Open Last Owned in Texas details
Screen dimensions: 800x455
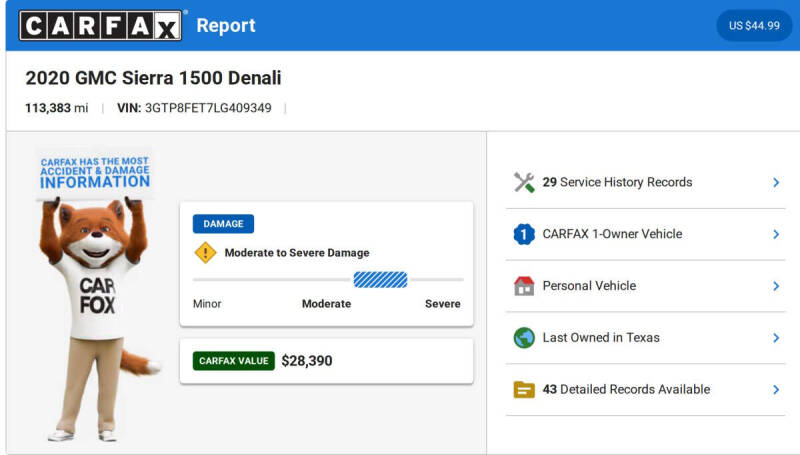point(601,338)
